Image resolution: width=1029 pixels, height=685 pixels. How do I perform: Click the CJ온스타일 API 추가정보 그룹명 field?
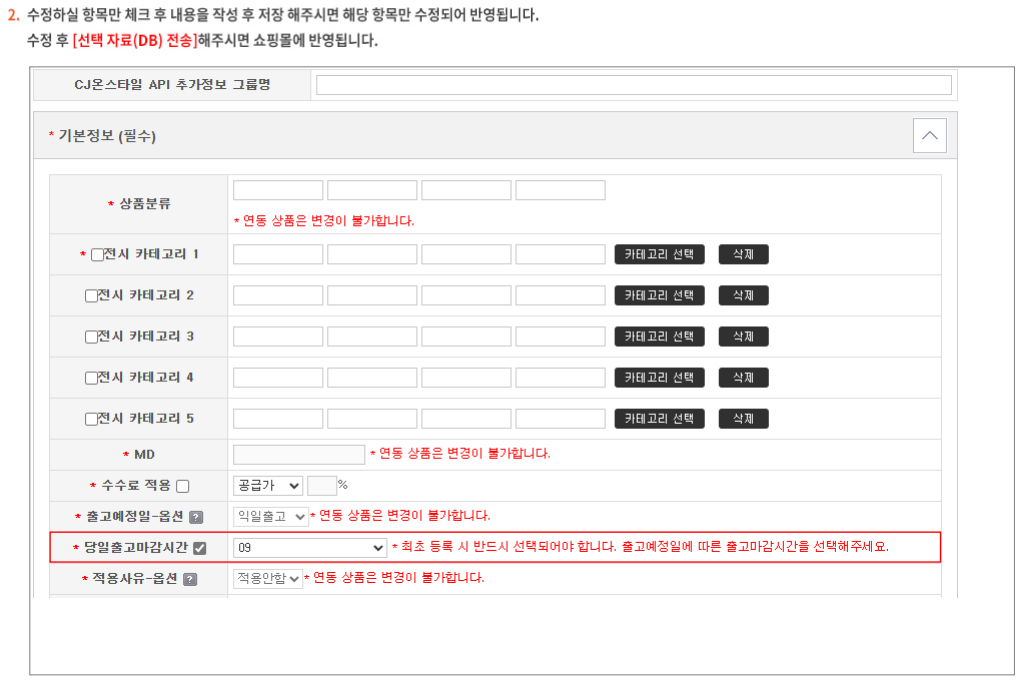click(633, 85)
